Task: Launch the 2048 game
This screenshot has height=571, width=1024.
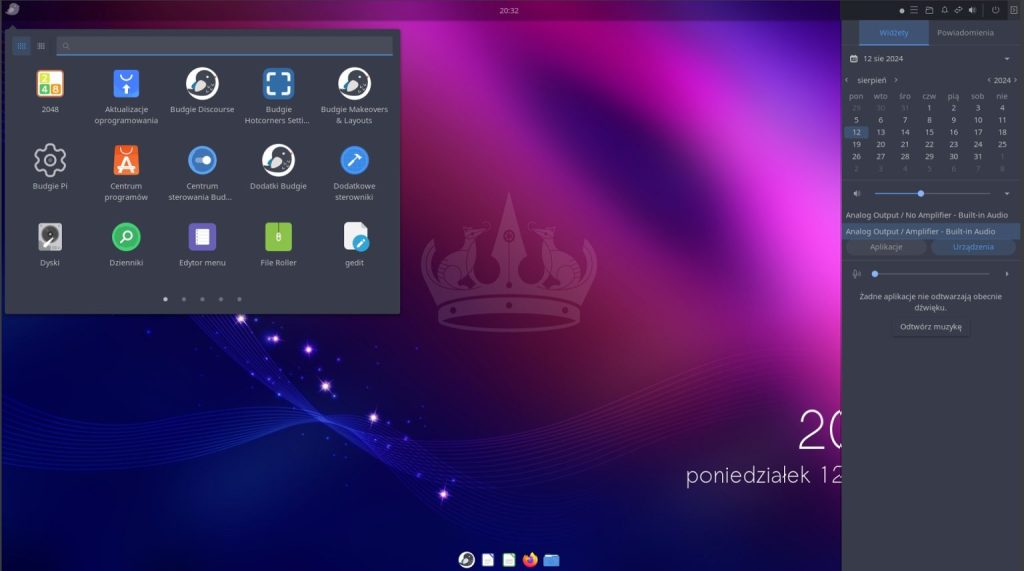Action: tap(50, 90)
